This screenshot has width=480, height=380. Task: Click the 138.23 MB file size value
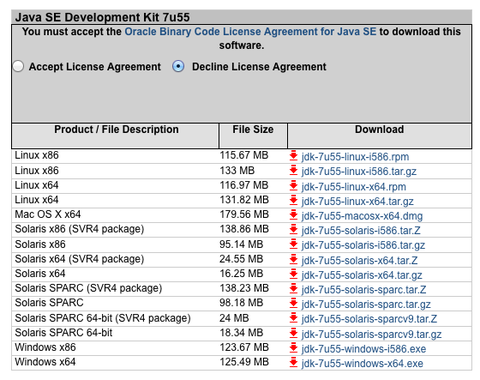(244, 288)
